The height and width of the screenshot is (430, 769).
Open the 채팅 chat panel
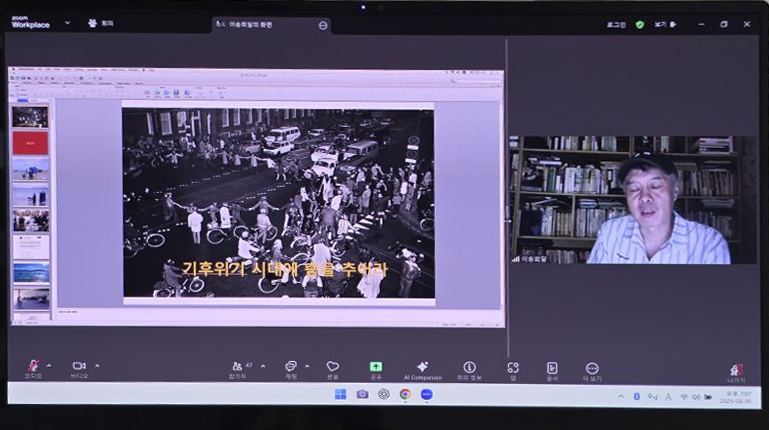tap(291, 367)
